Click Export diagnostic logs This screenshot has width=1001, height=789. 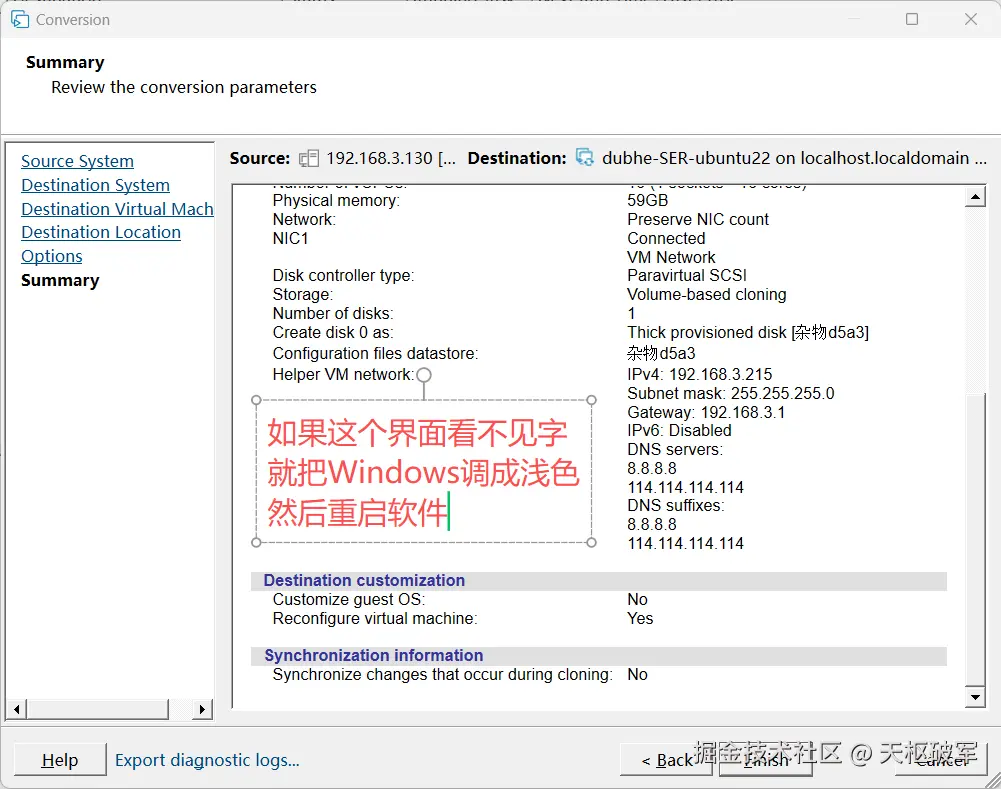[x=206, y=760]
